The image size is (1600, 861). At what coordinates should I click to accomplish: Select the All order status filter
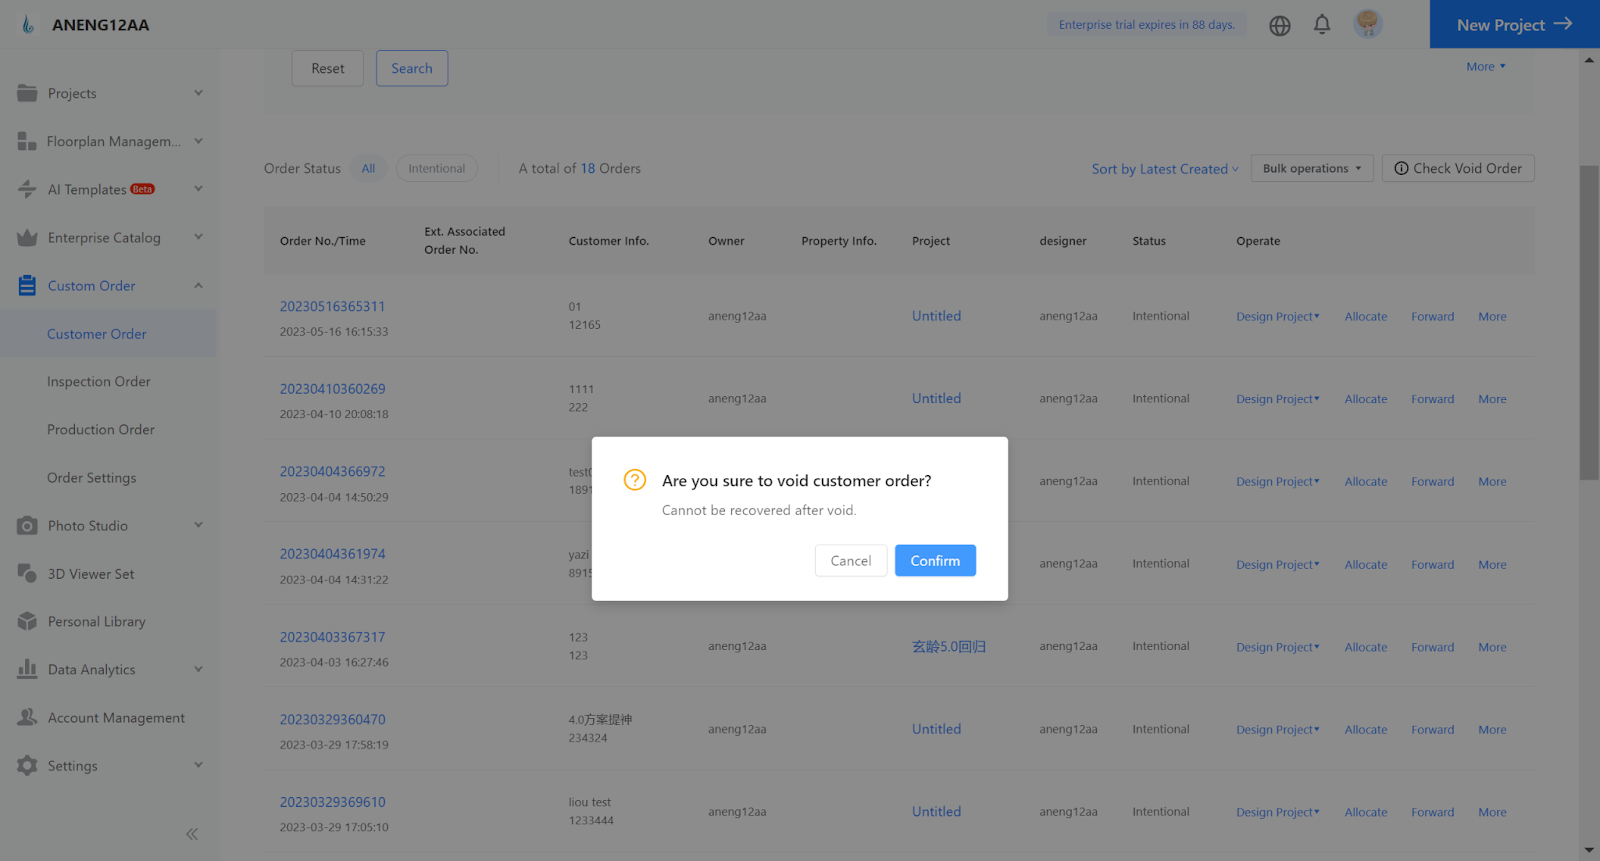pyautogui.click(x=368, y=169)
